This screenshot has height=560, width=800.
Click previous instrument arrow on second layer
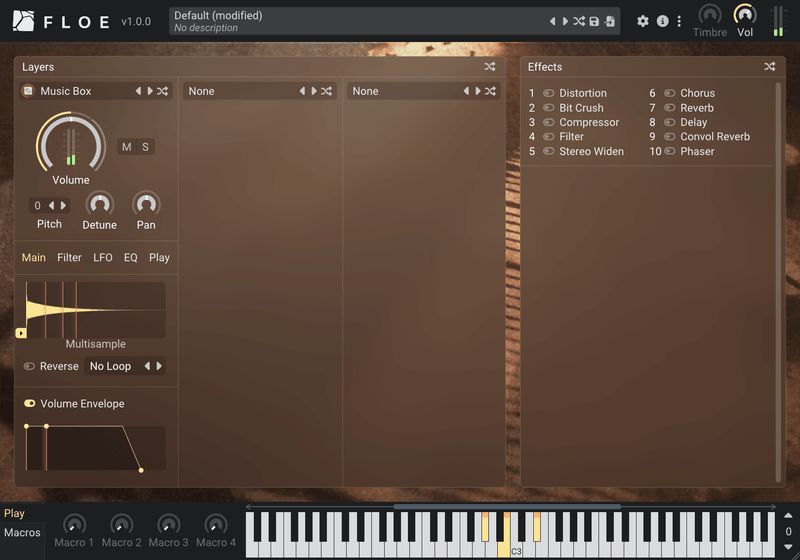302,91
